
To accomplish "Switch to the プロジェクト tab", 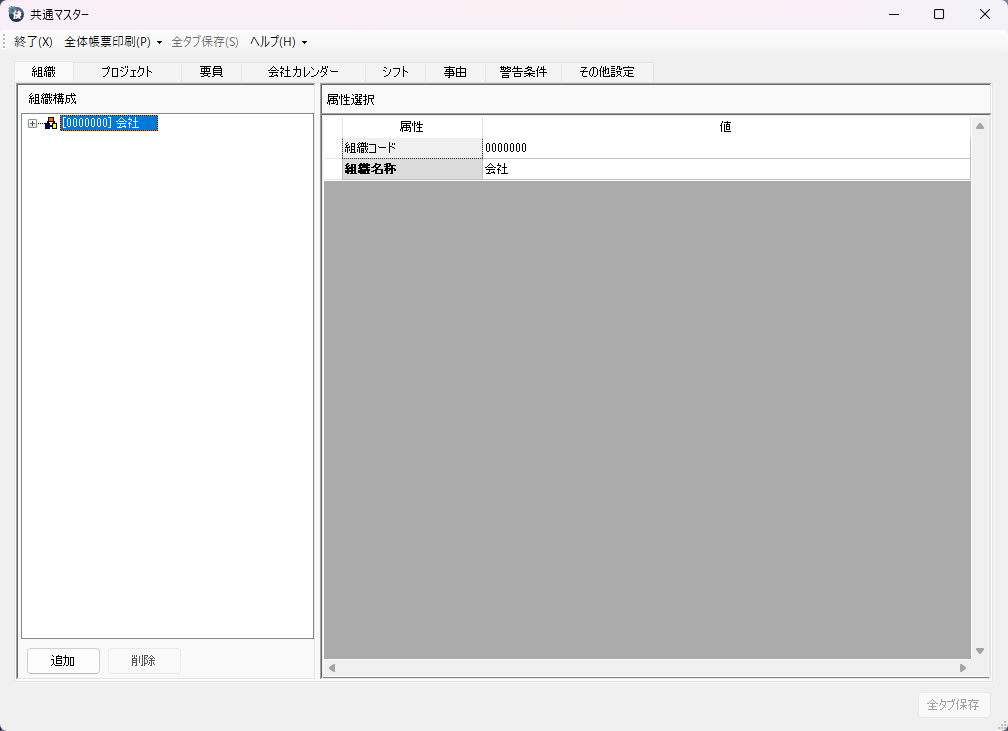I will pos(127,72).
